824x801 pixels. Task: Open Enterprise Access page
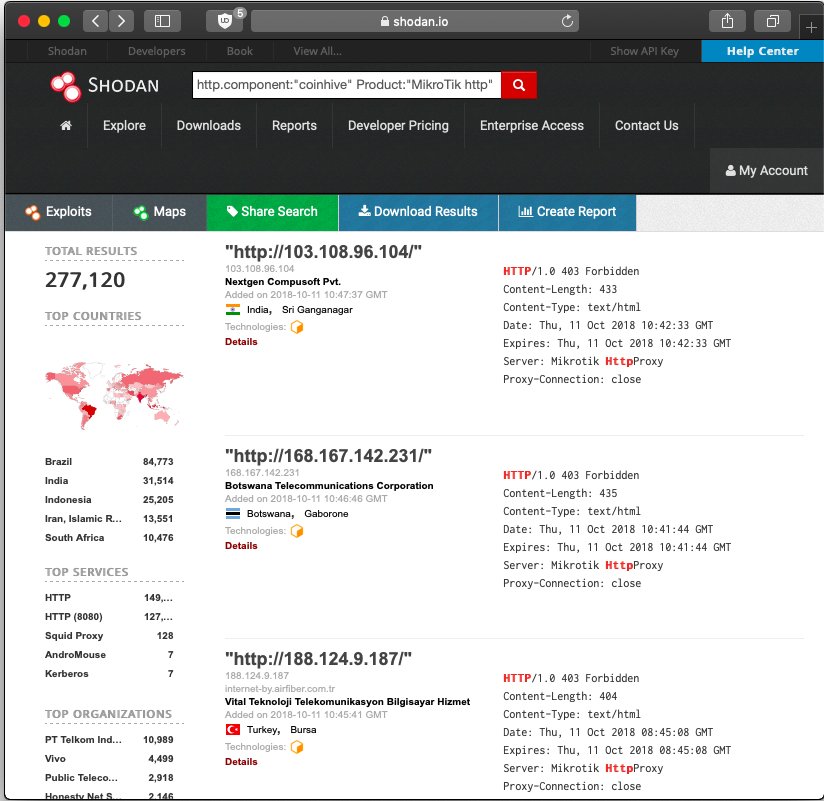[532, 126]
